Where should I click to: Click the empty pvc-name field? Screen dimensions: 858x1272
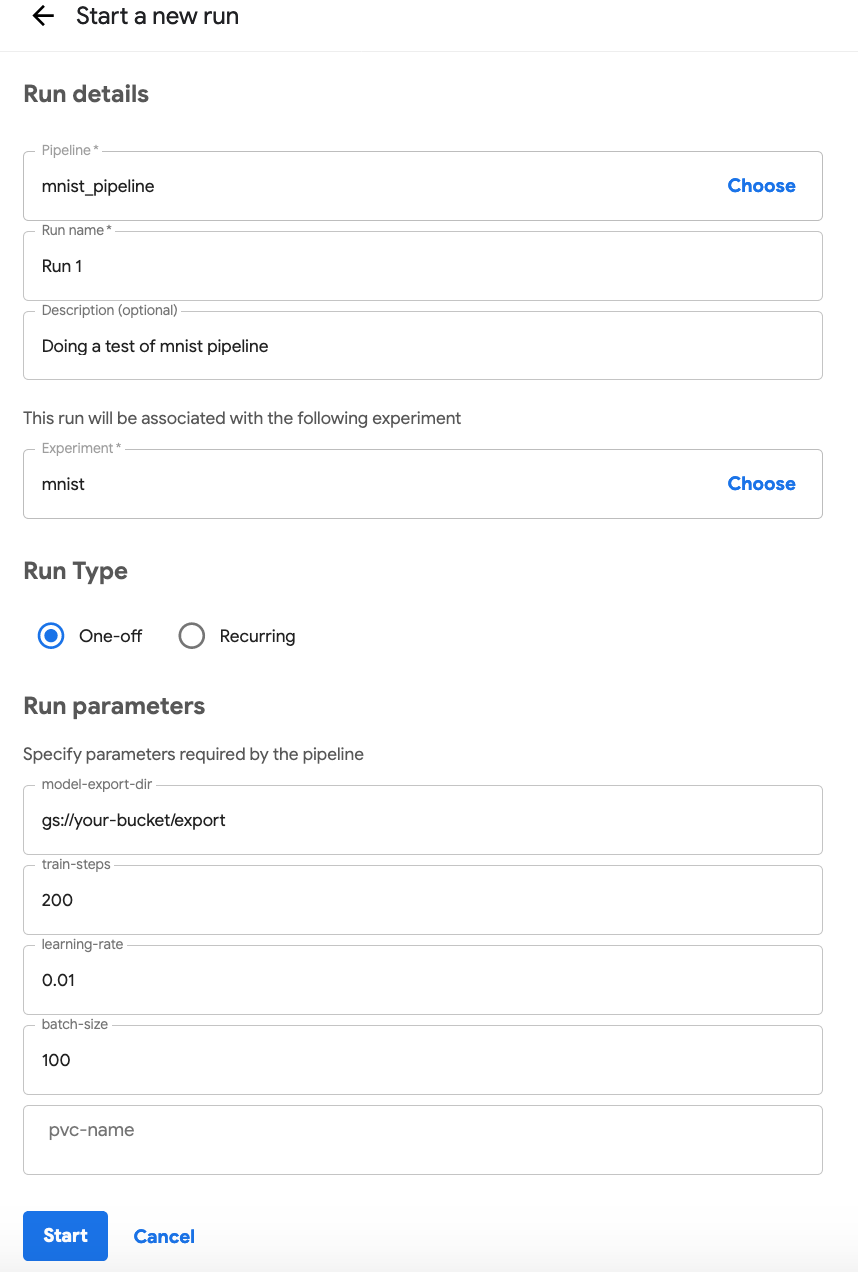[x=422, y=1140]
